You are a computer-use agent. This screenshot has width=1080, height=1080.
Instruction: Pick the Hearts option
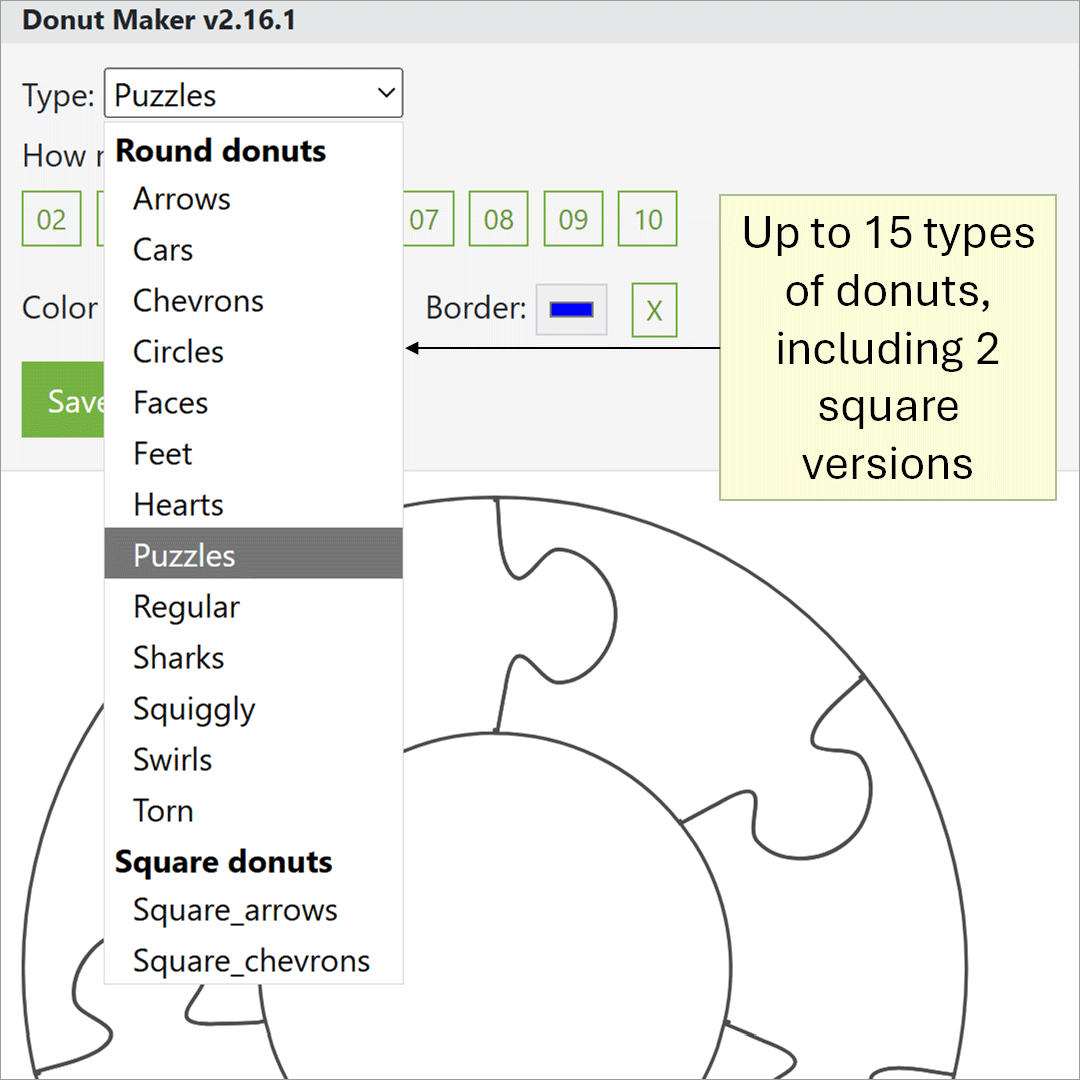[178, 505]
